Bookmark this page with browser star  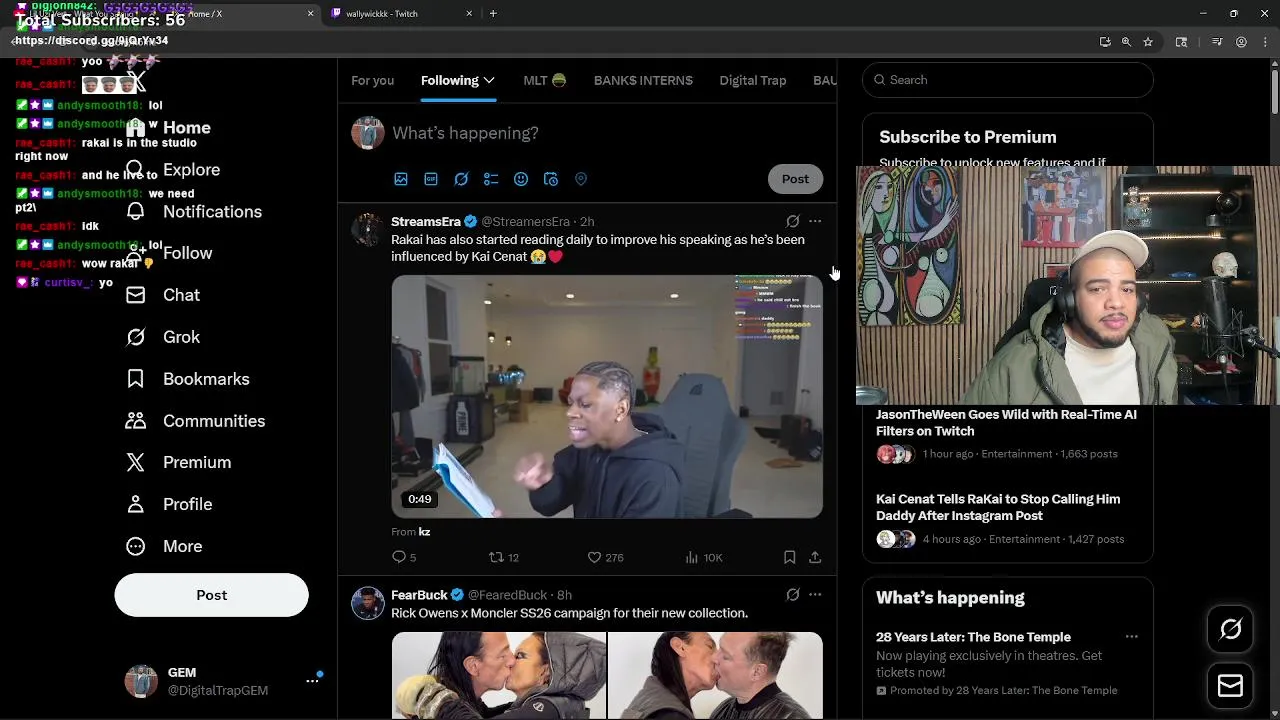(x=1148, y=42)
